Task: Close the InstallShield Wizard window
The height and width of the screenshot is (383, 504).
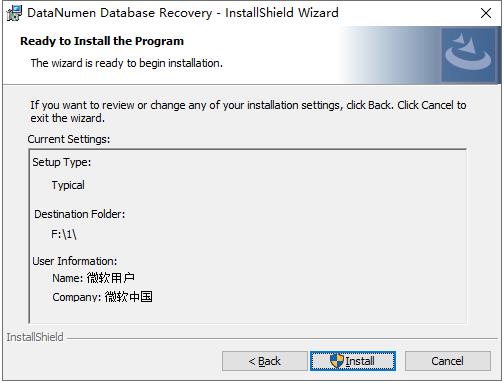Action: point(486,13)
